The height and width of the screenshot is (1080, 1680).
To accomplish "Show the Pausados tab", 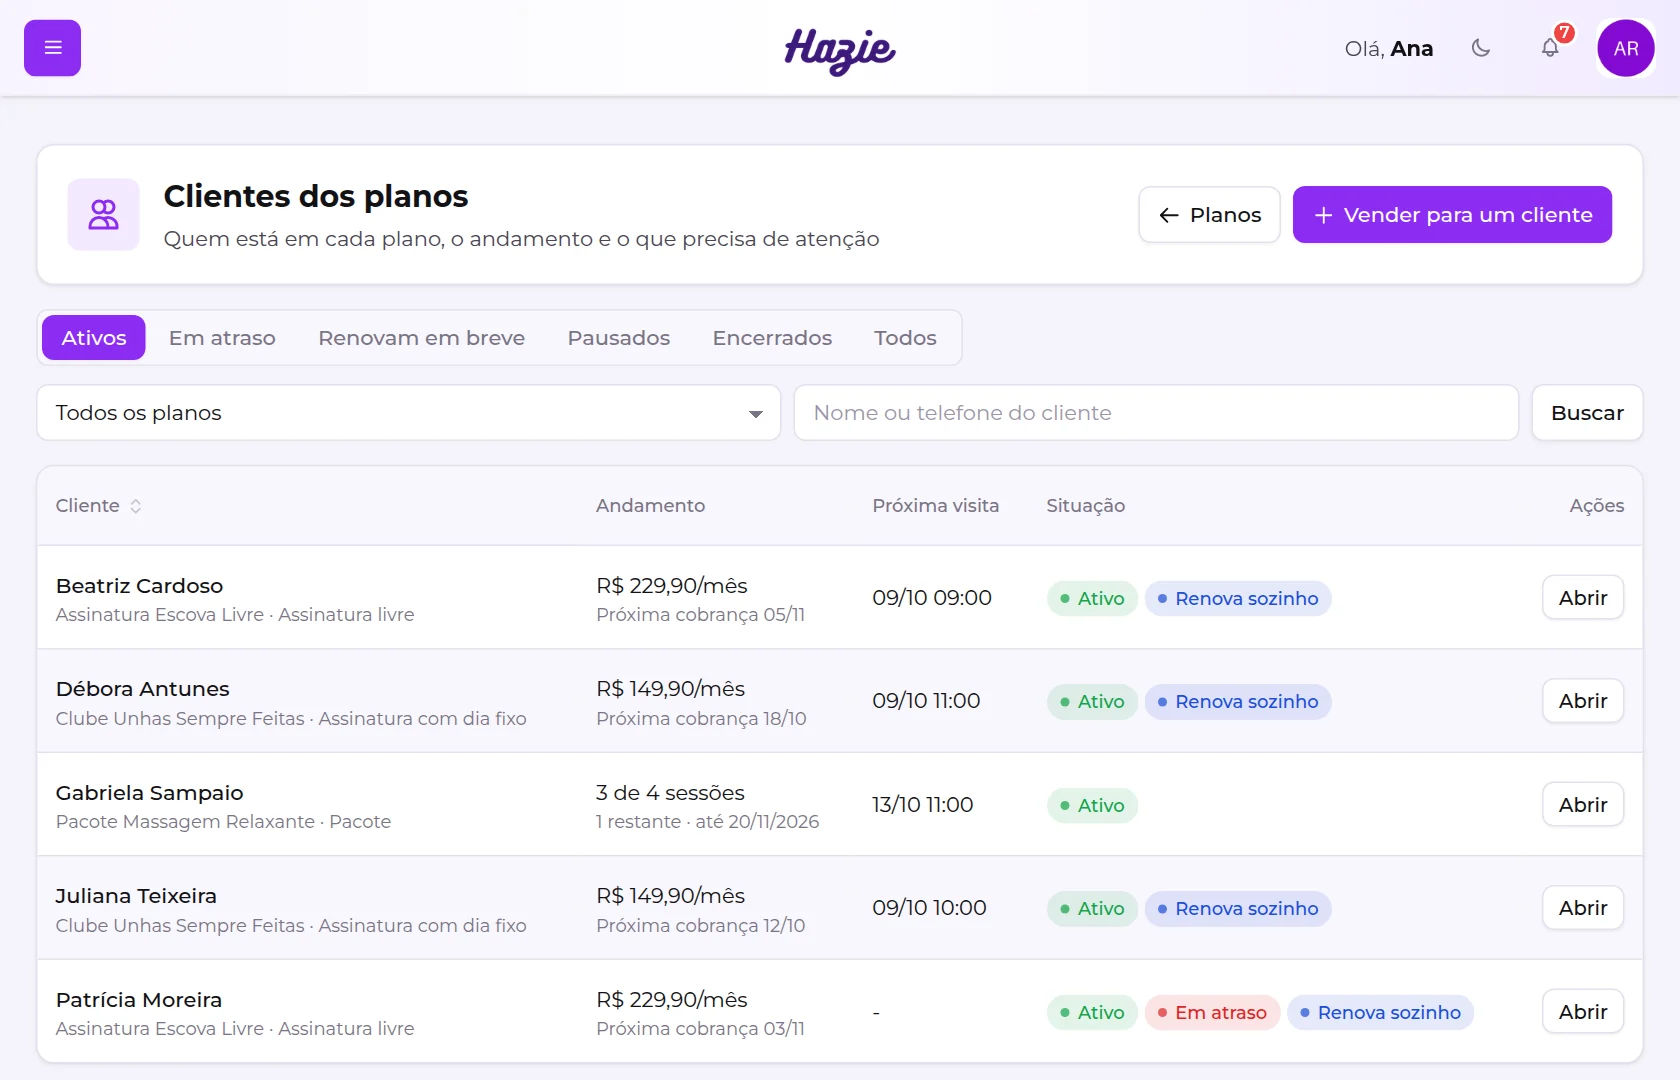I will (619, 338).
